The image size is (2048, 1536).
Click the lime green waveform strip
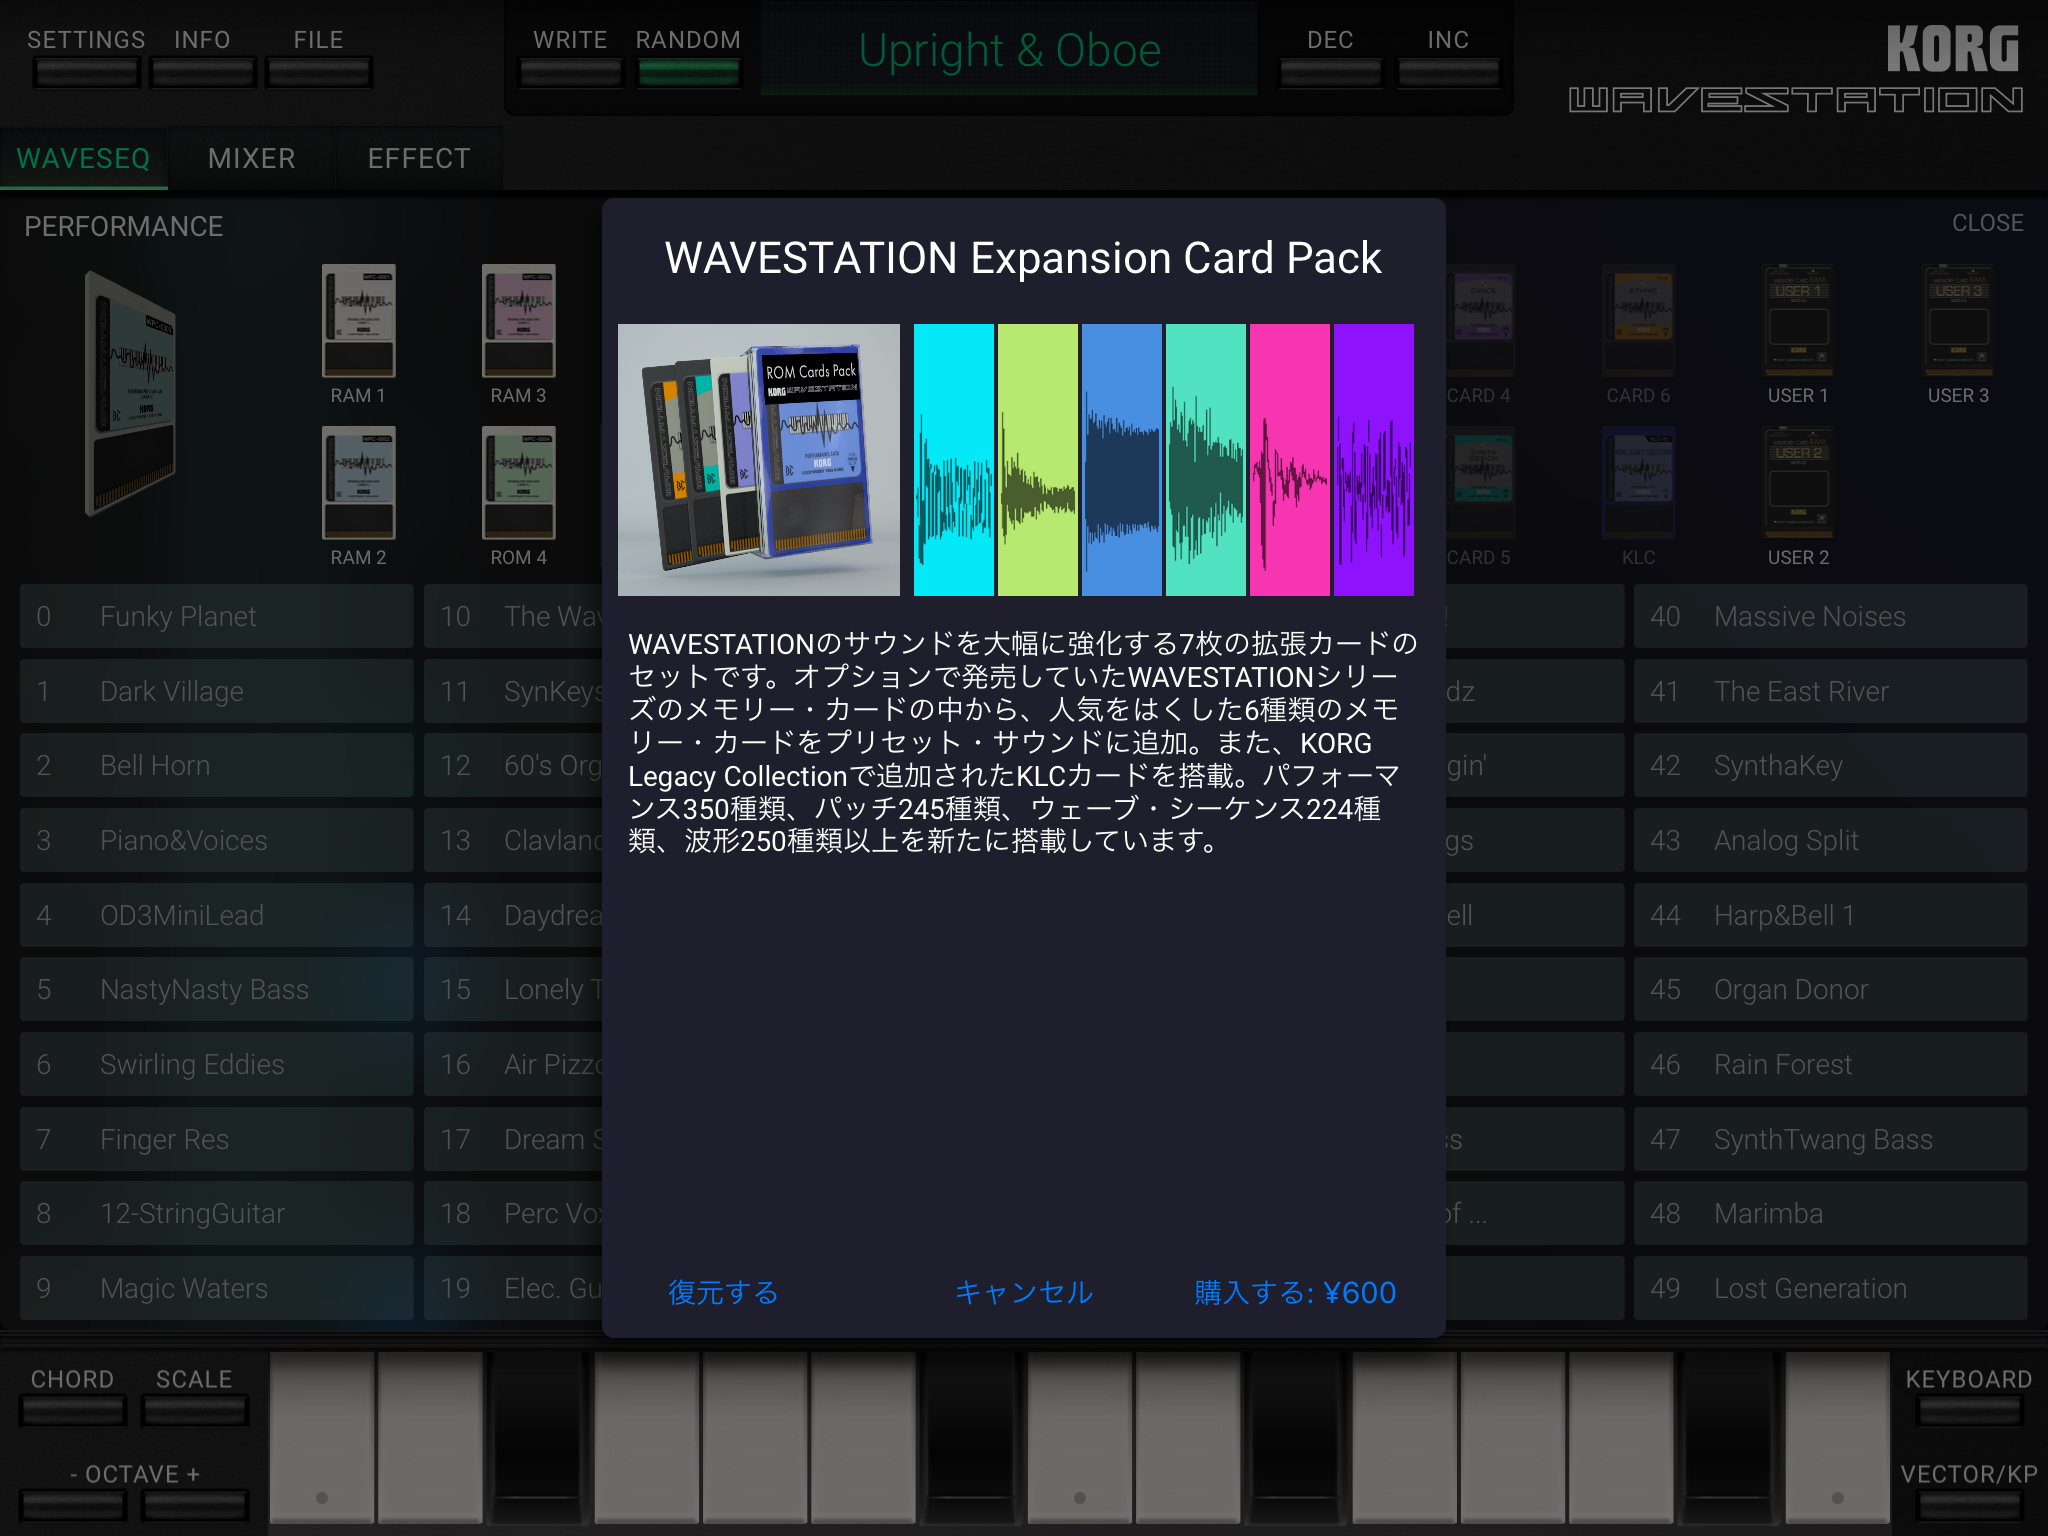point(1038,460)
